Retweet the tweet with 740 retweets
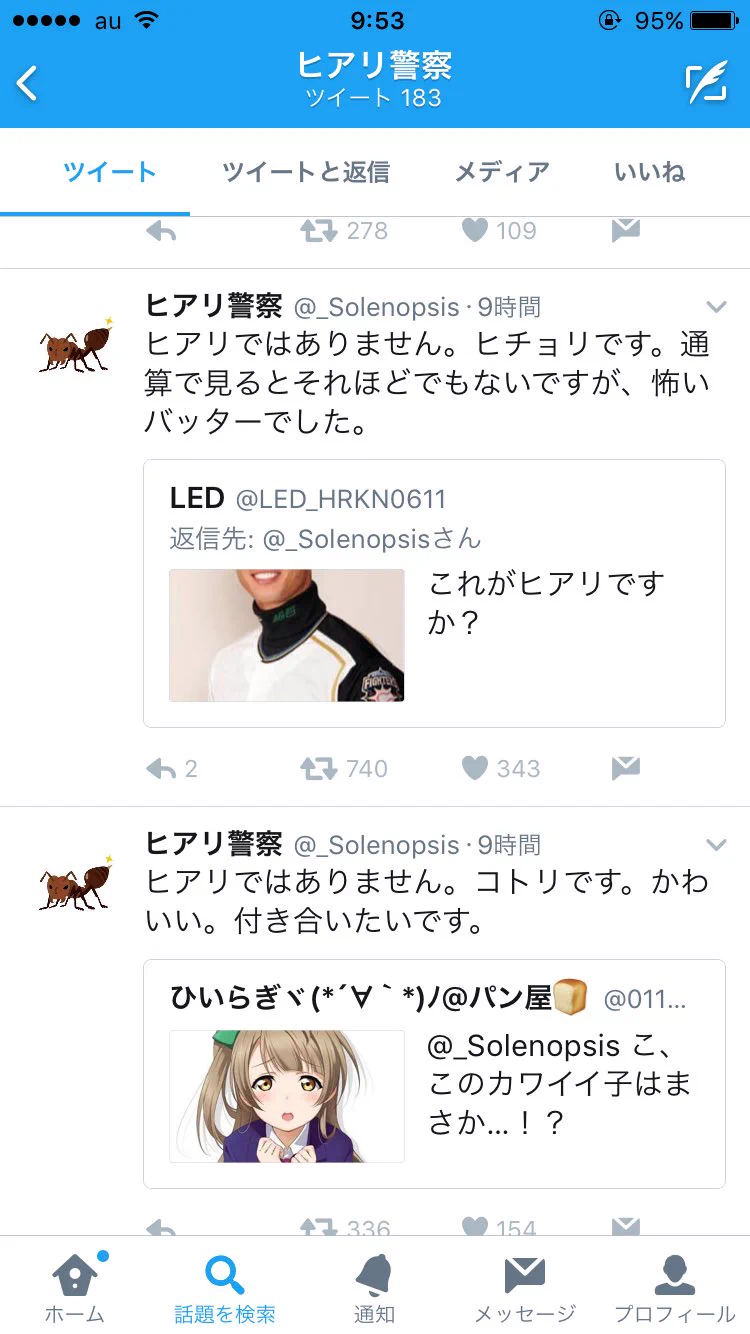Image resolution: width=750 pixels, height=1334 pixels. (x=320, y=768)
